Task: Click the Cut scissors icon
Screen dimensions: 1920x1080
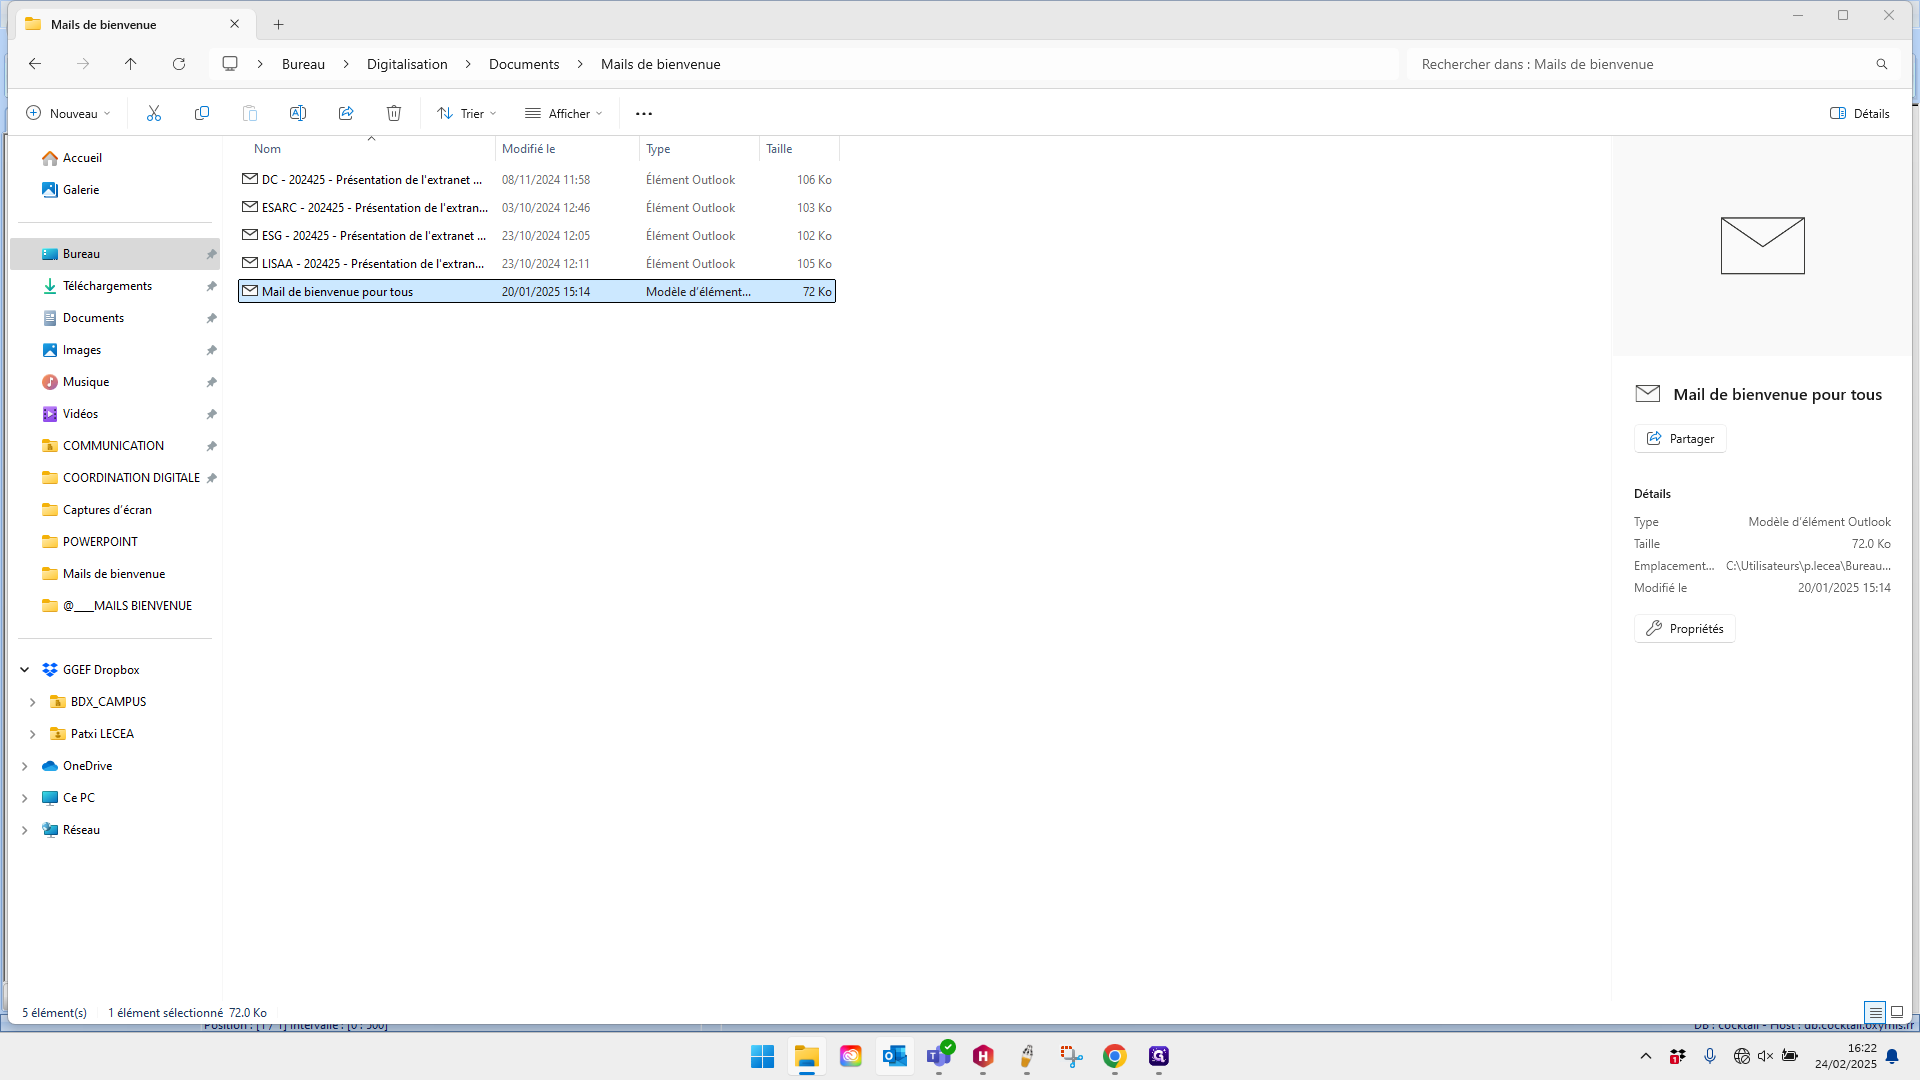Action: (x=154, y=113)
